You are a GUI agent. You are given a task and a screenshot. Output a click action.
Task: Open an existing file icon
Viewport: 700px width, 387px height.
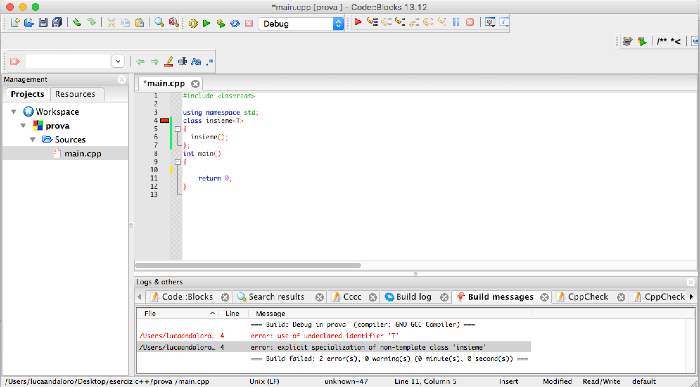coord(29,23)
